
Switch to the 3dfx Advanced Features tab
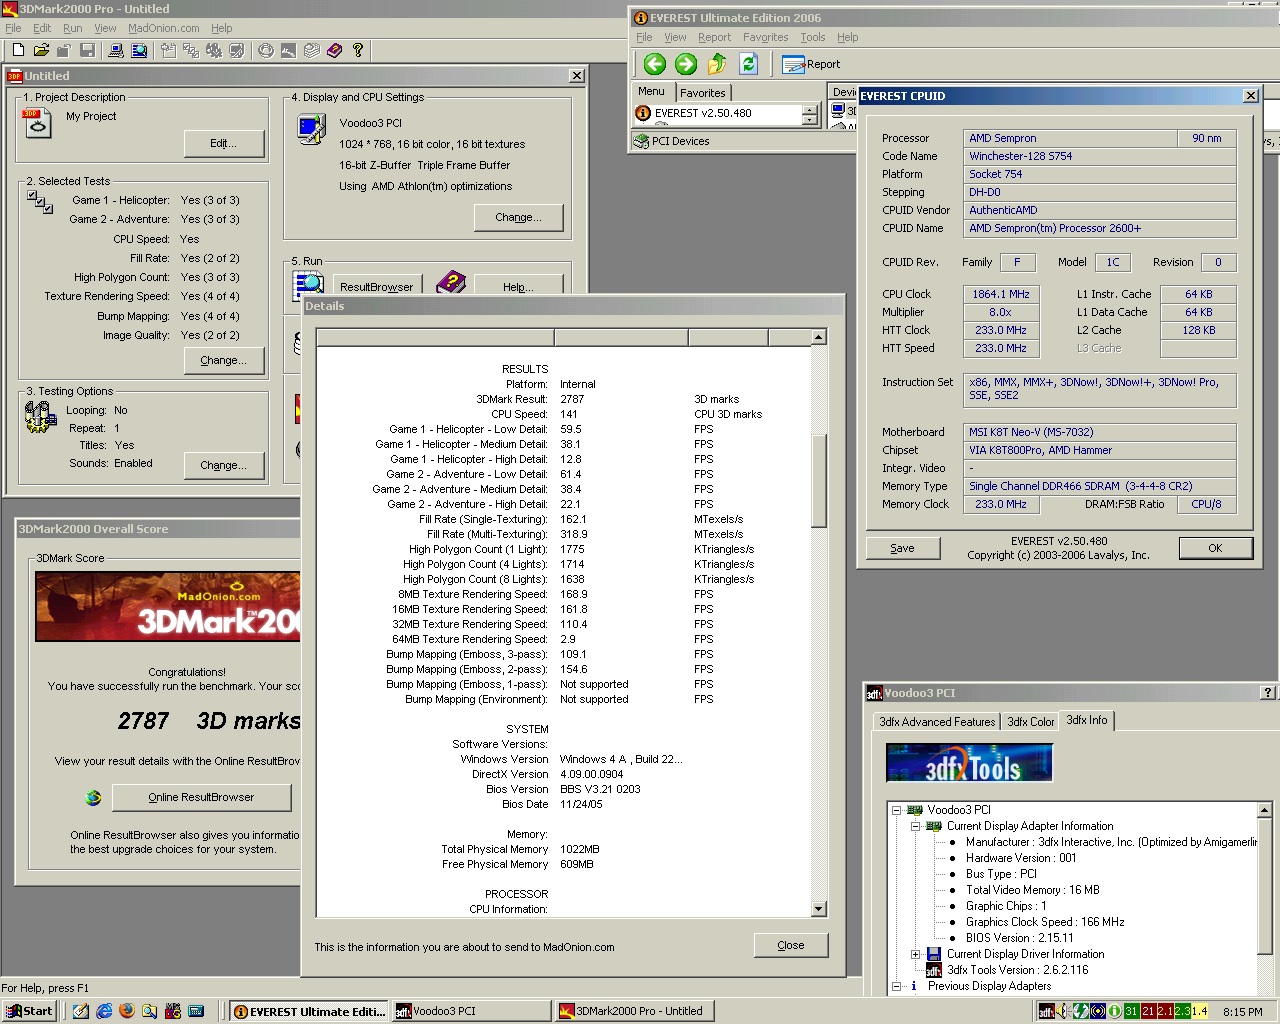coord(937,722)
